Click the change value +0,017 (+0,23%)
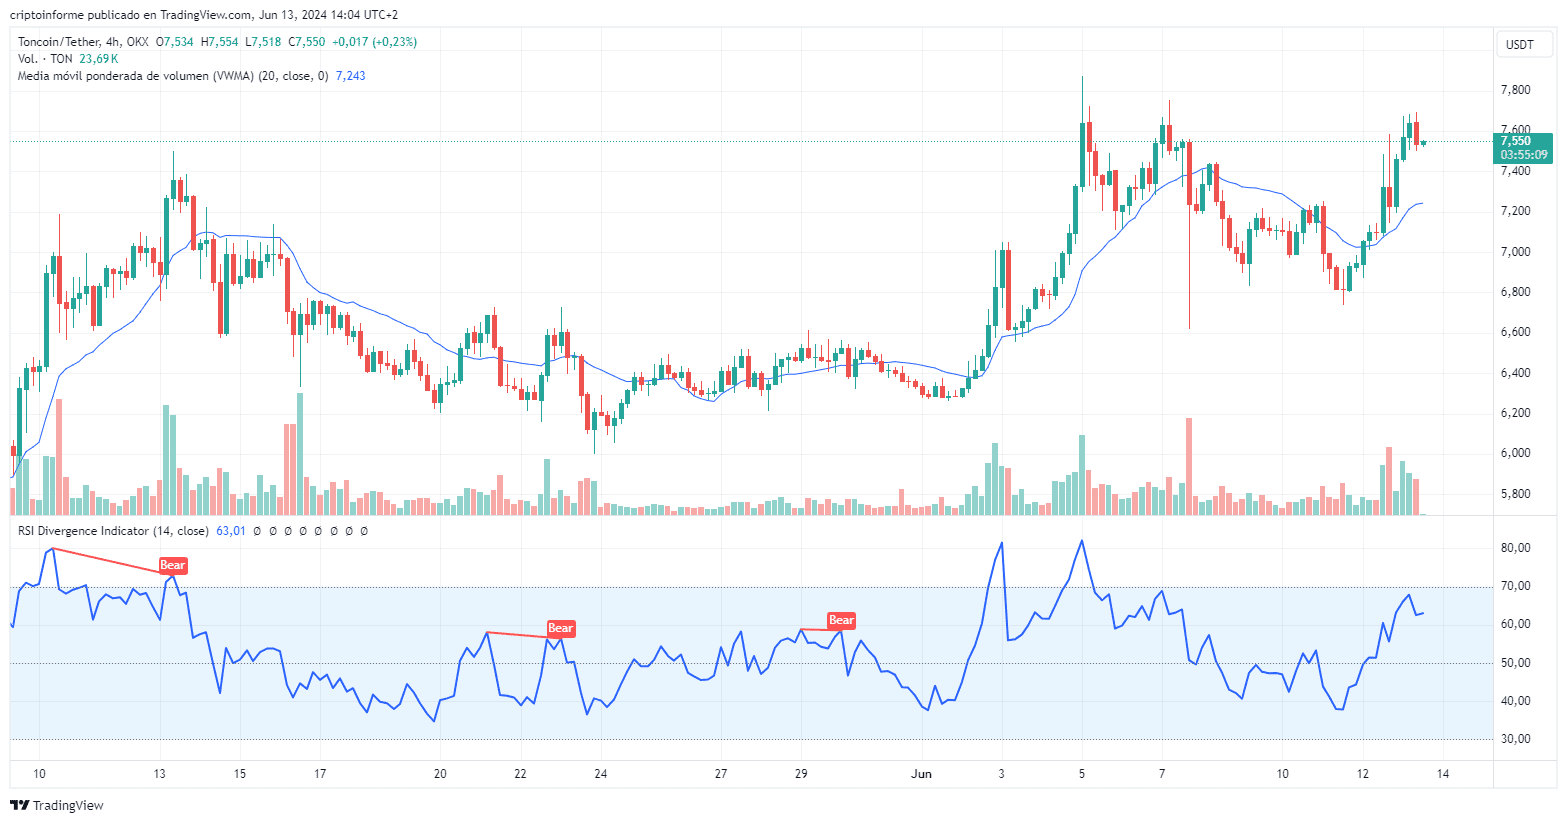Screen dimensions: 1567x823 (x=375, y=42)
